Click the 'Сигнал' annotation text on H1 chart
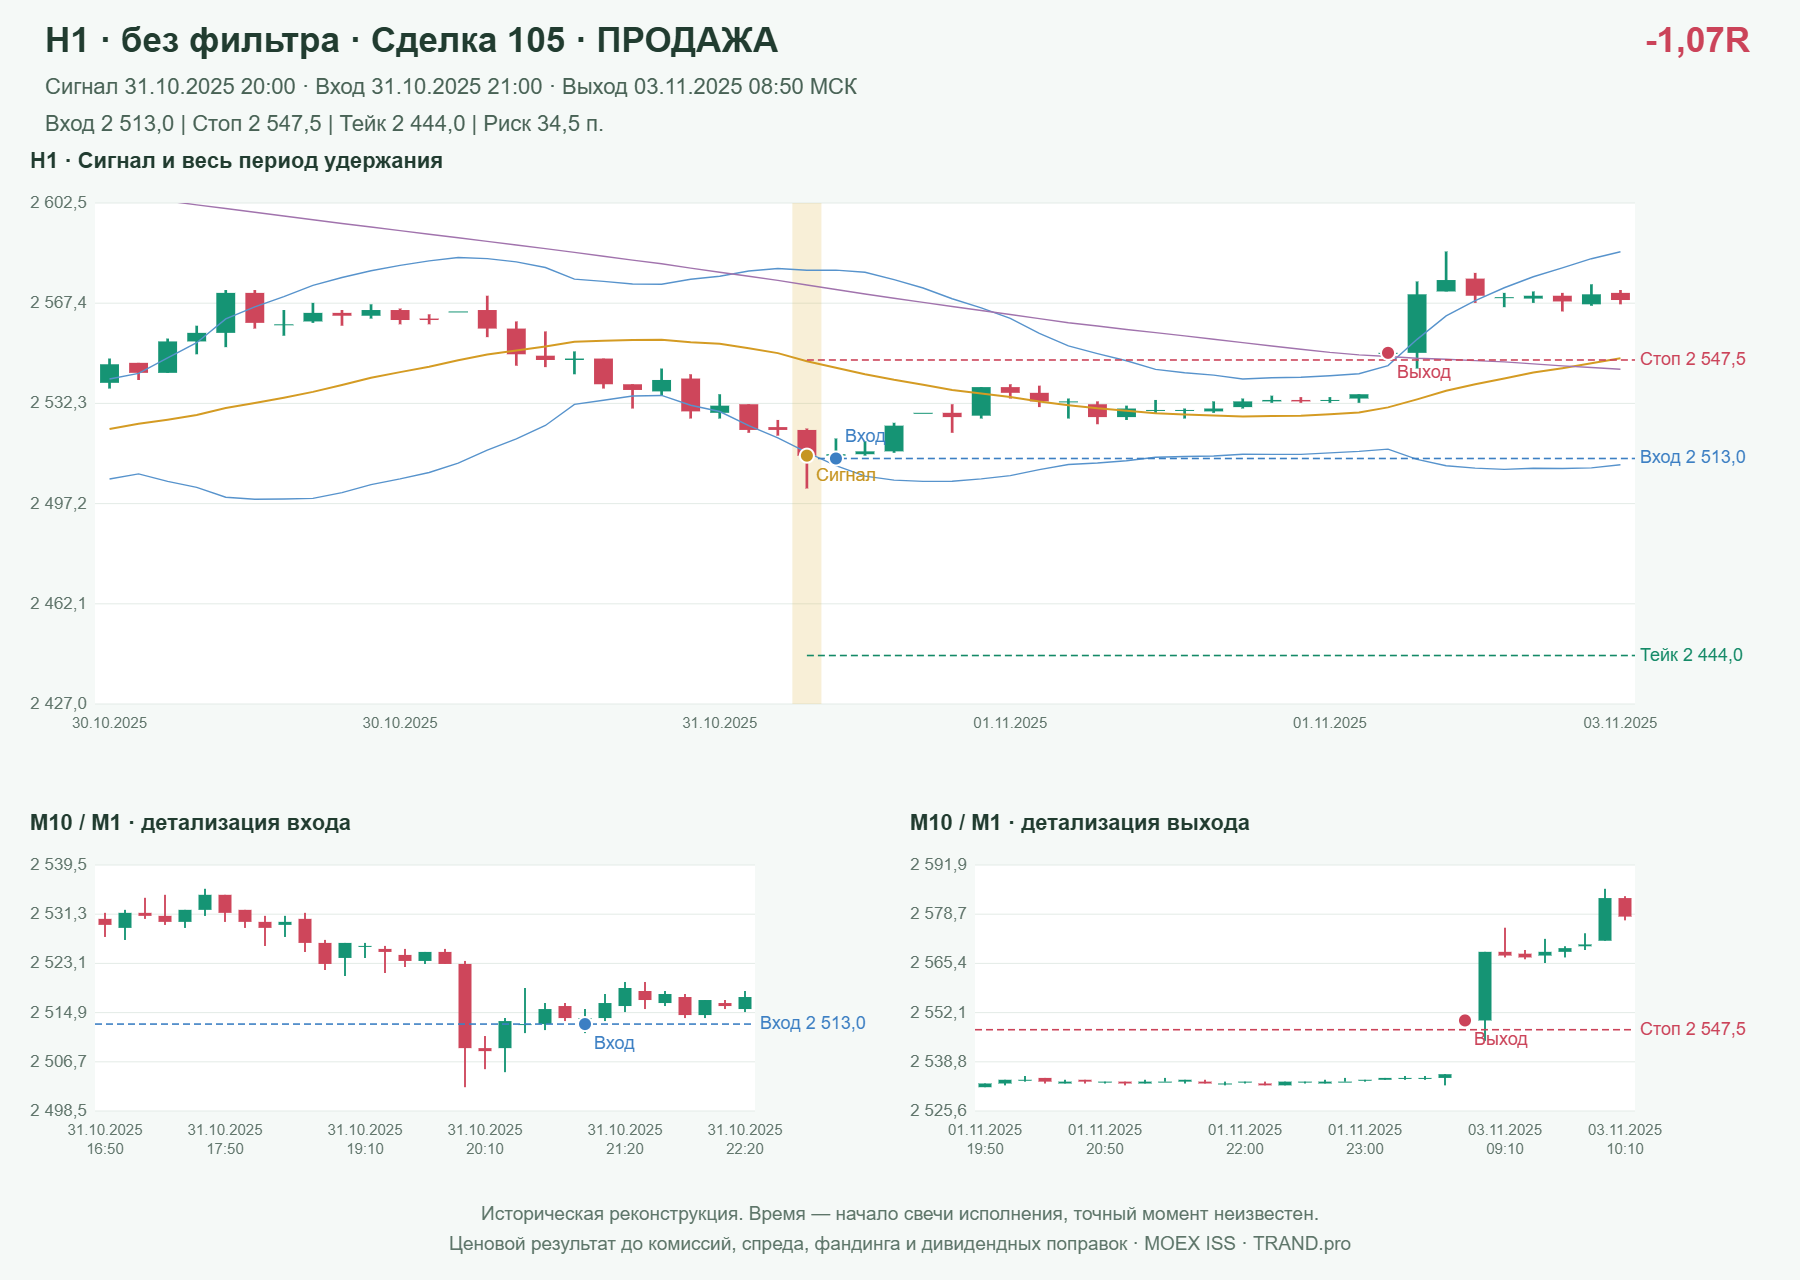1800x1280 pixels. pos(846,475)
